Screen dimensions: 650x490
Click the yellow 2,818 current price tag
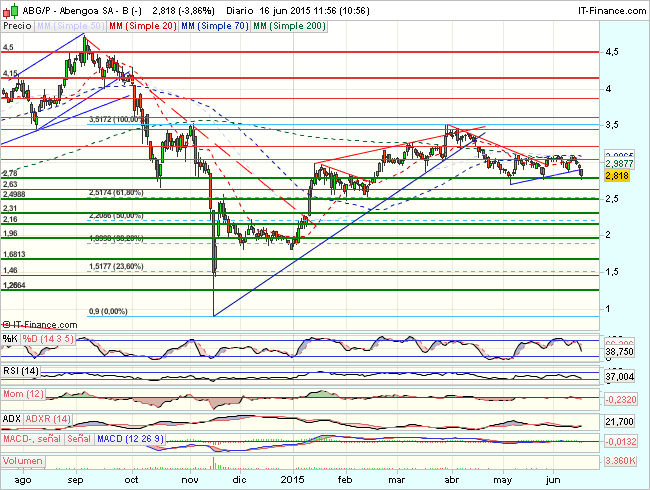[x=617, y=176]
